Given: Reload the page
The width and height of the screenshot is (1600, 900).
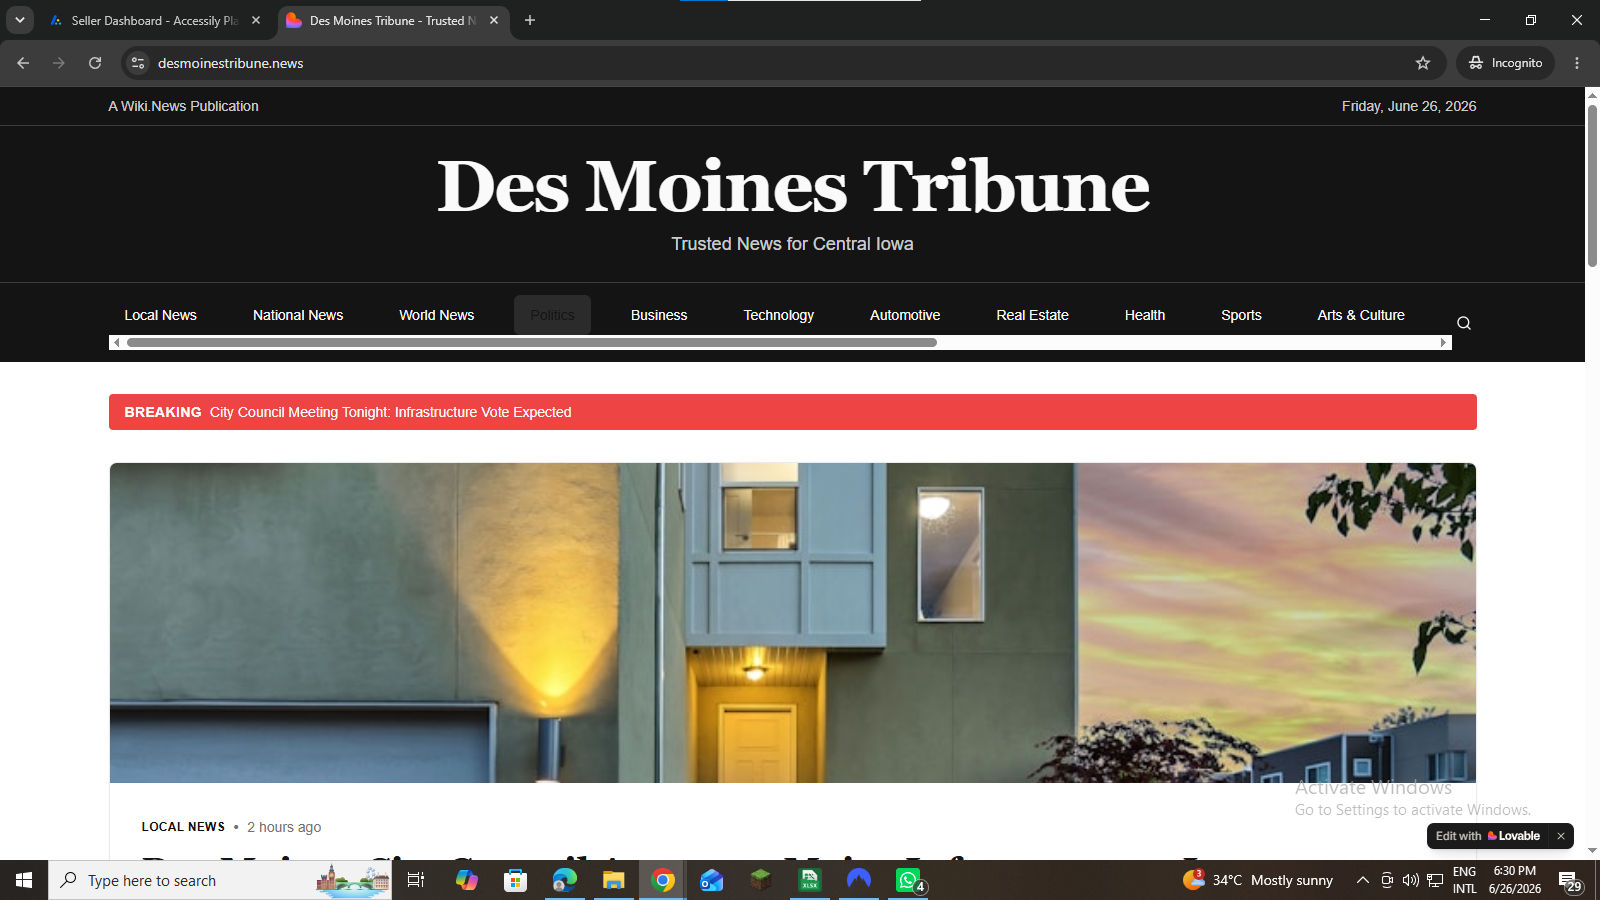Looking at the screenshot, I should (95, 63).
